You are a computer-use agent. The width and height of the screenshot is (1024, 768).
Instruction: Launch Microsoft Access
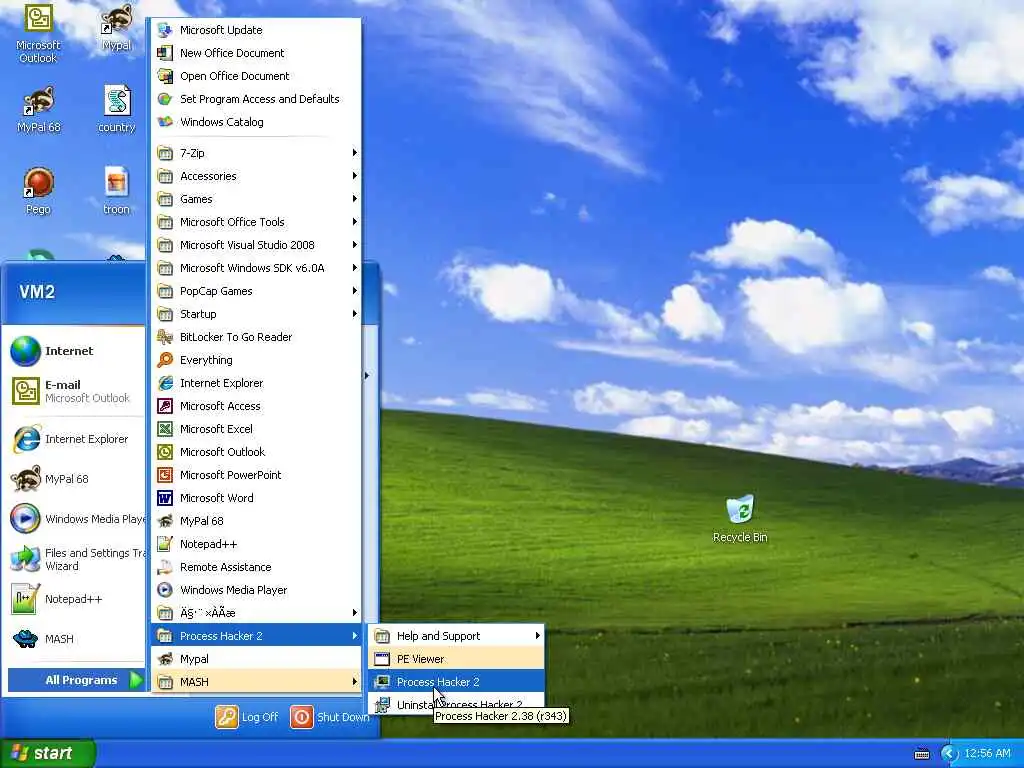click(256, 406)
